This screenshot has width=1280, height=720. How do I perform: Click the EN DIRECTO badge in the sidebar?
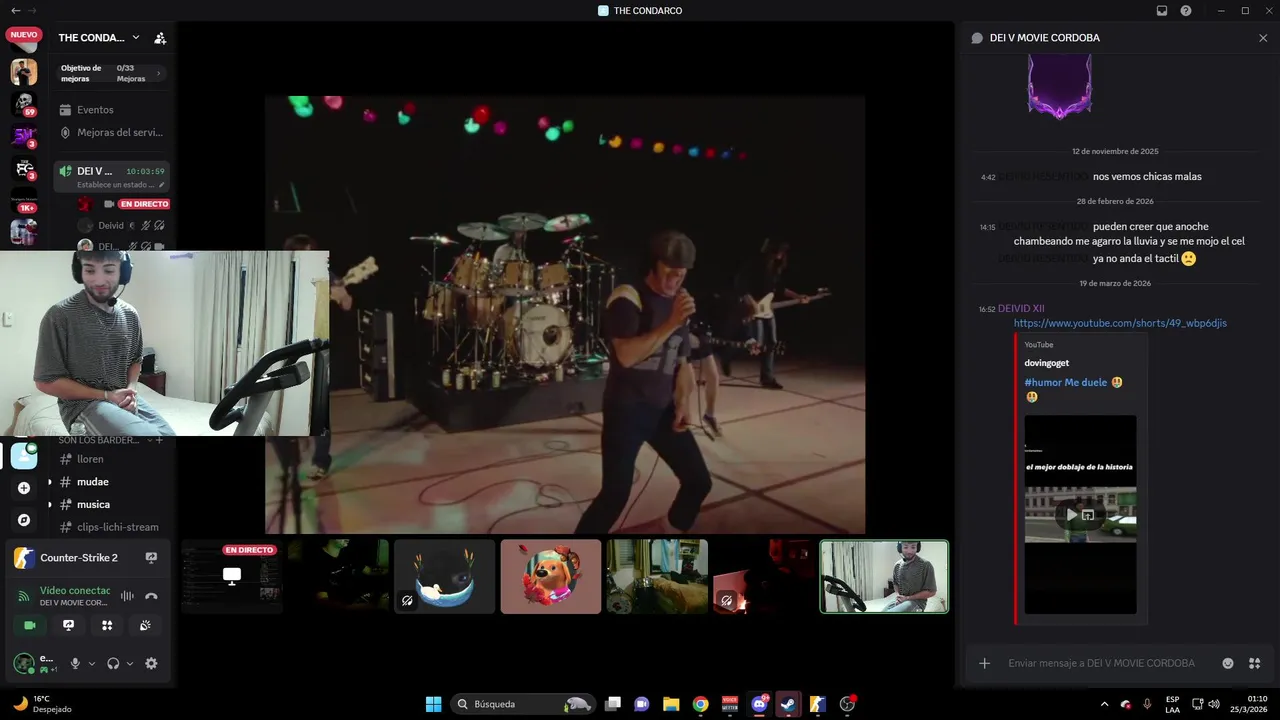[144, 204]
